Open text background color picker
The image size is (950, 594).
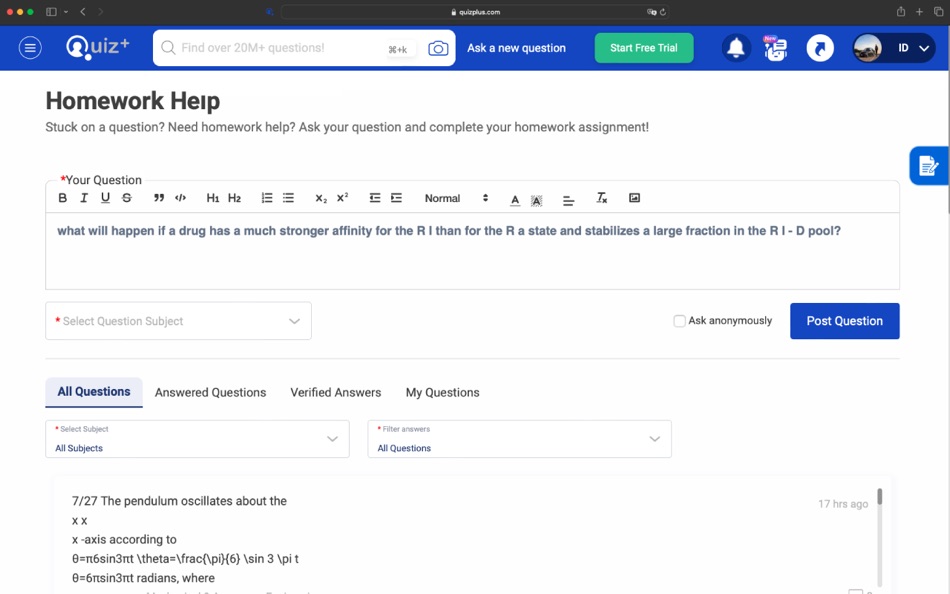[x=537, y=200]
